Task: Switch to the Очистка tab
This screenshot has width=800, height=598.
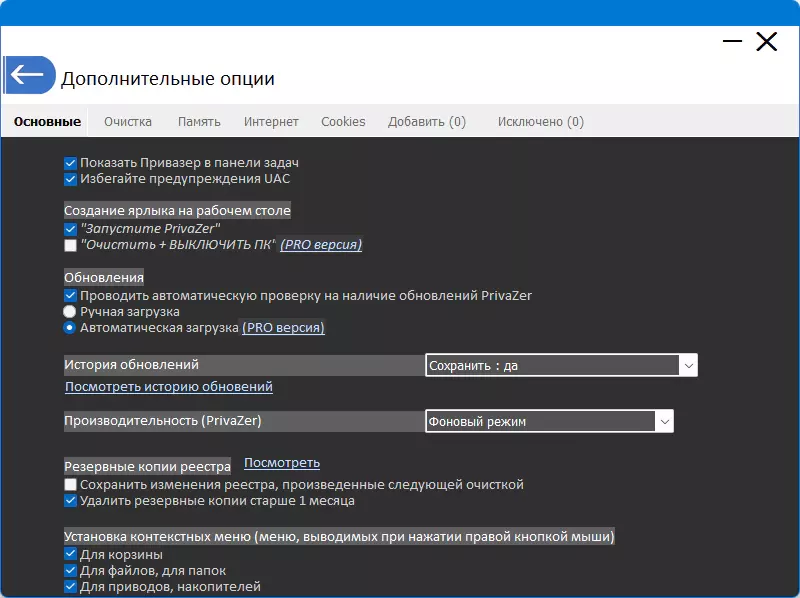Action: (x=128, y=121)
